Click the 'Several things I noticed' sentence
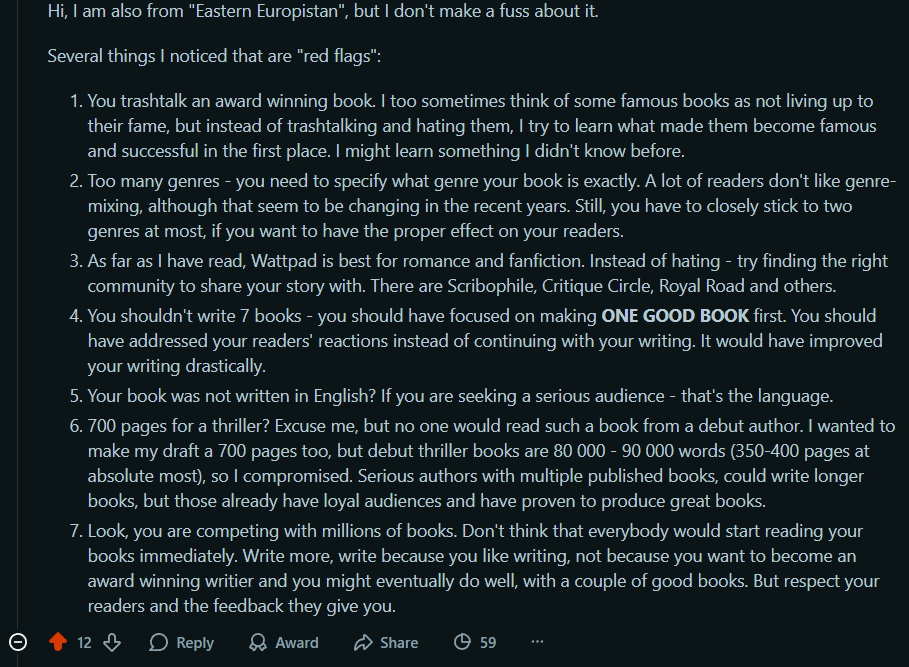909x667 pixels. (214, 56)
